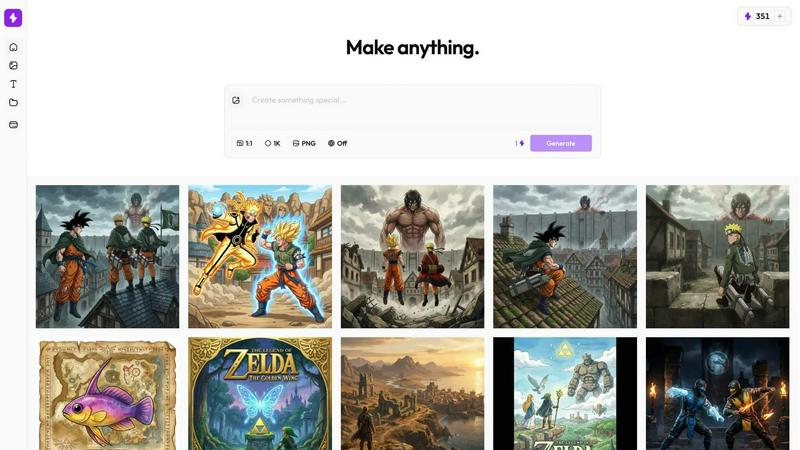Click the add image icon in prompt box
Screen dimensions: 800x450
[x=236, y=101]
